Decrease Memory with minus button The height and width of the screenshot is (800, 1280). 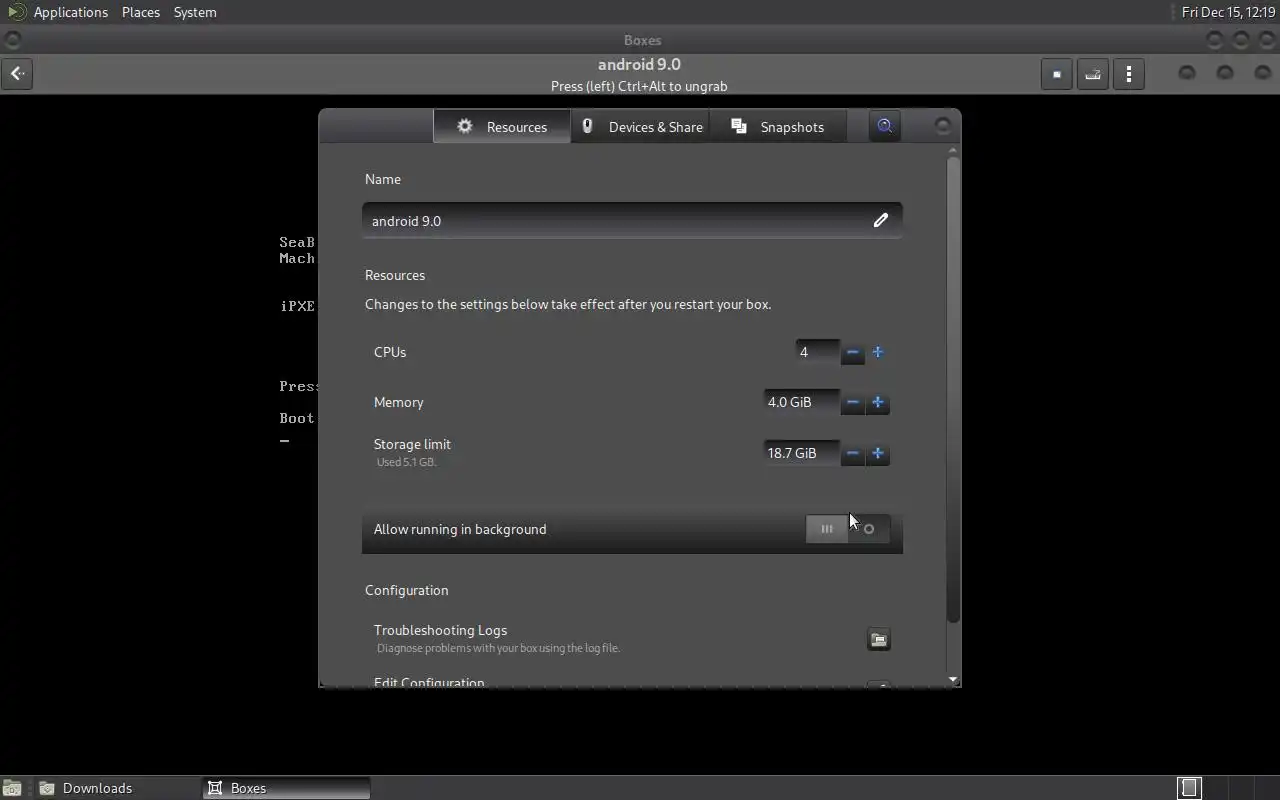click(x=852, y=402)
